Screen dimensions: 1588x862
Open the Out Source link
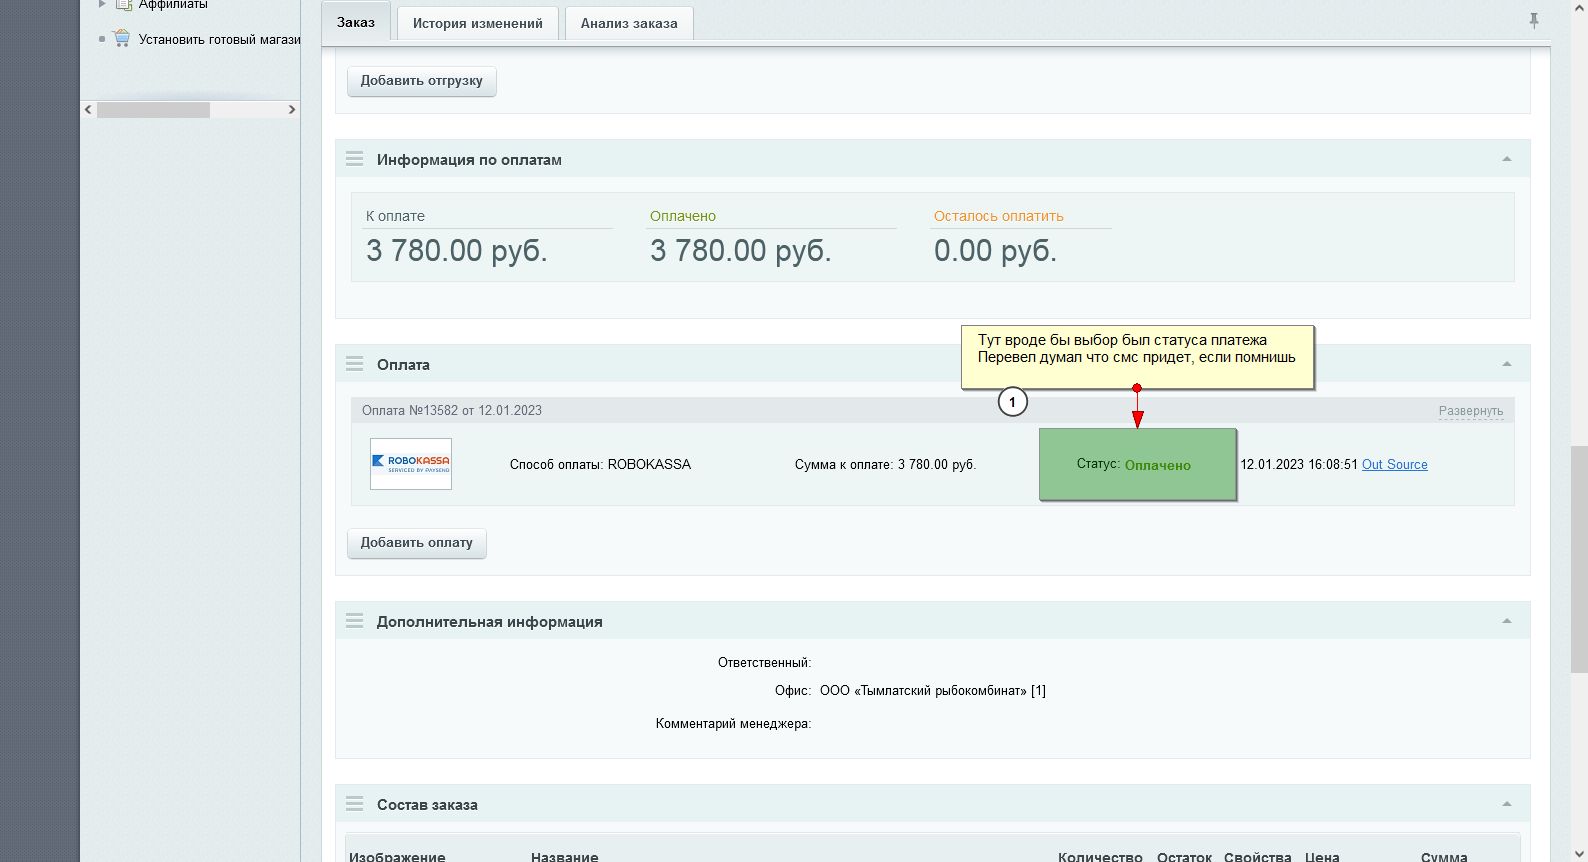[x=1394, y=465]
